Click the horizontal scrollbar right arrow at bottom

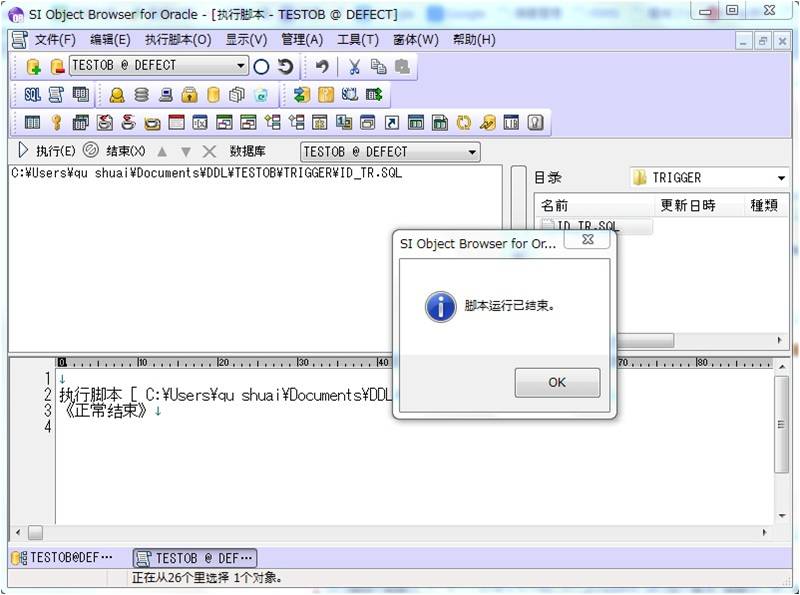tap(764, 532)
